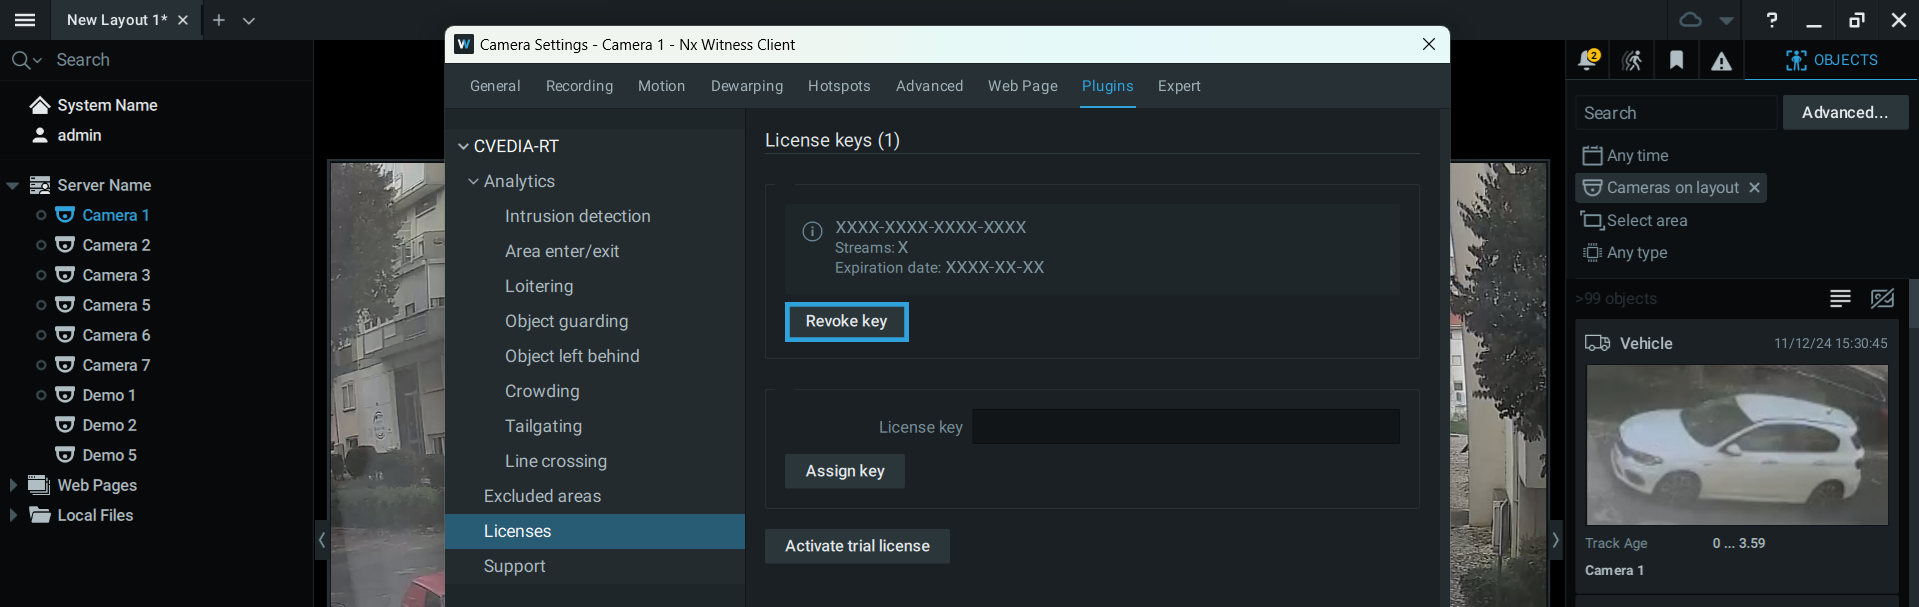
Task: Click the resource tree Search field
Action: pyautogui.click(x=180, y=60)
